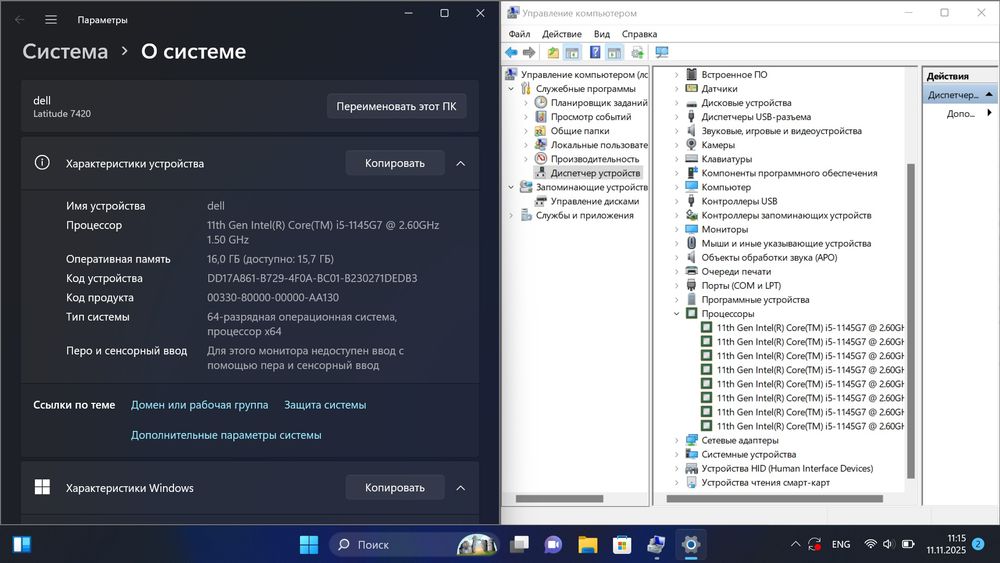Click left tree pane horizontal scrollbar

point(559,499)
